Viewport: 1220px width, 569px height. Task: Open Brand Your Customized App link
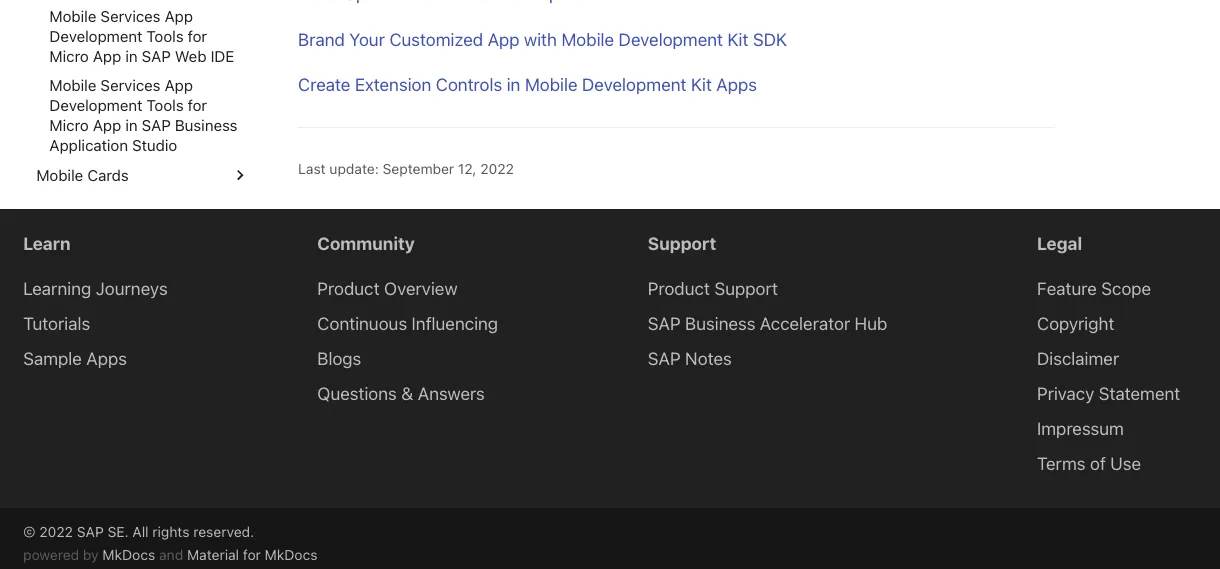(x=542, y=41)
